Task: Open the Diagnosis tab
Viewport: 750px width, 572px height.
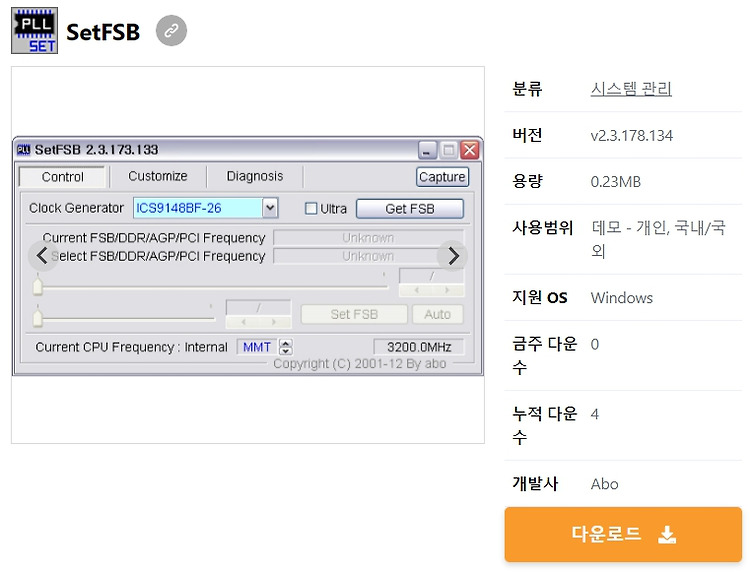Action: click(255, 176)
